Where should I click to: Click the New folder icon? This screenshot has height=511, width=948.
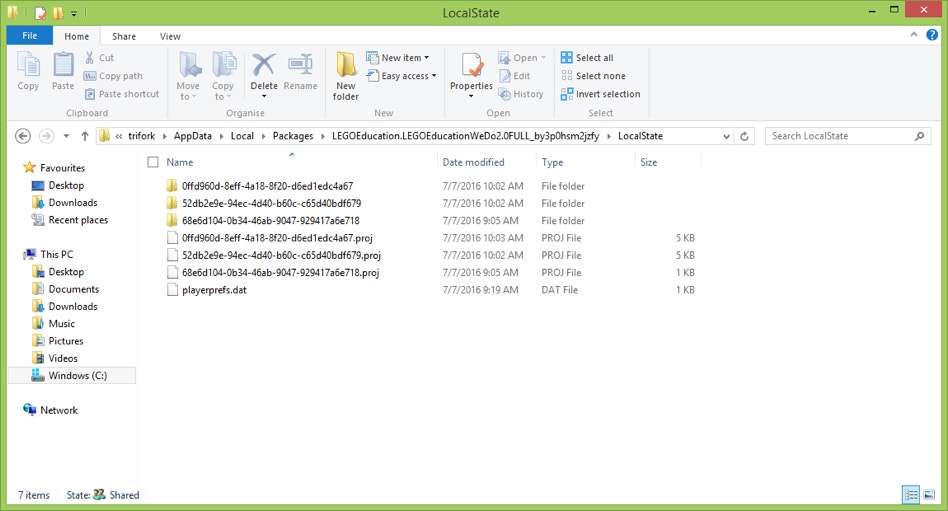(x=346, y=66)
